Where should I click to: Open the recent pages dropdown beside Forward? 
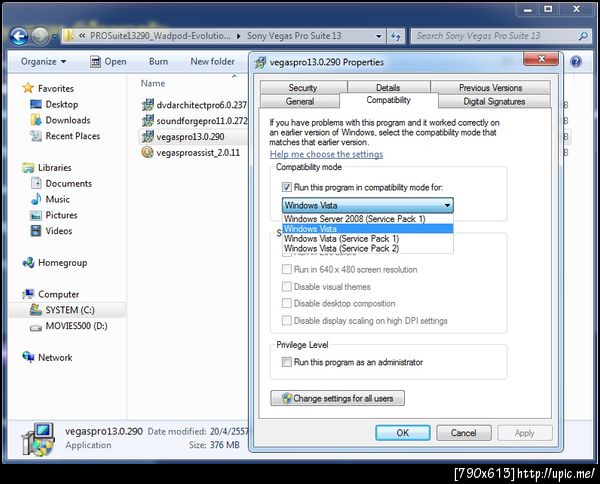click(x=55, y=36)
